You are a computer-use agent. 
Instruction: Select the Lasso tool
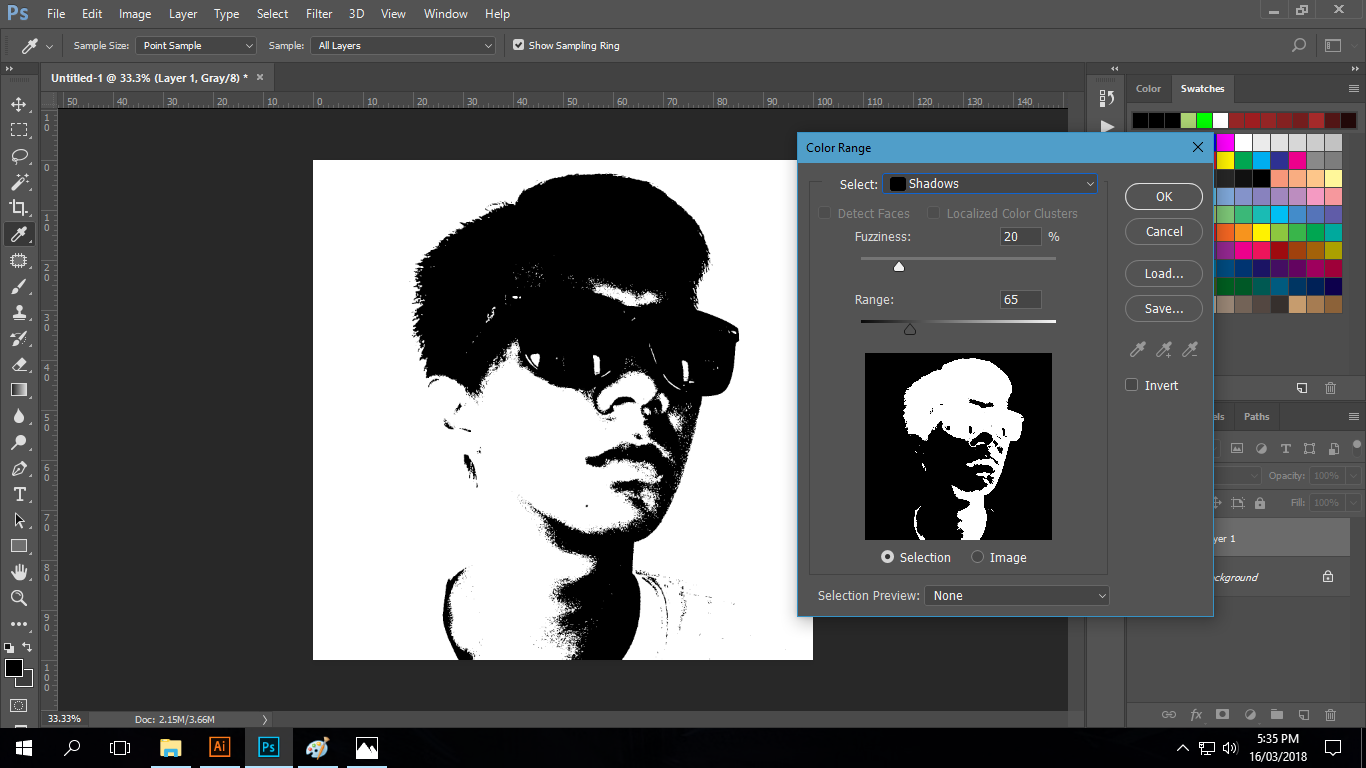pyautogui.click(x=18, y=156)
